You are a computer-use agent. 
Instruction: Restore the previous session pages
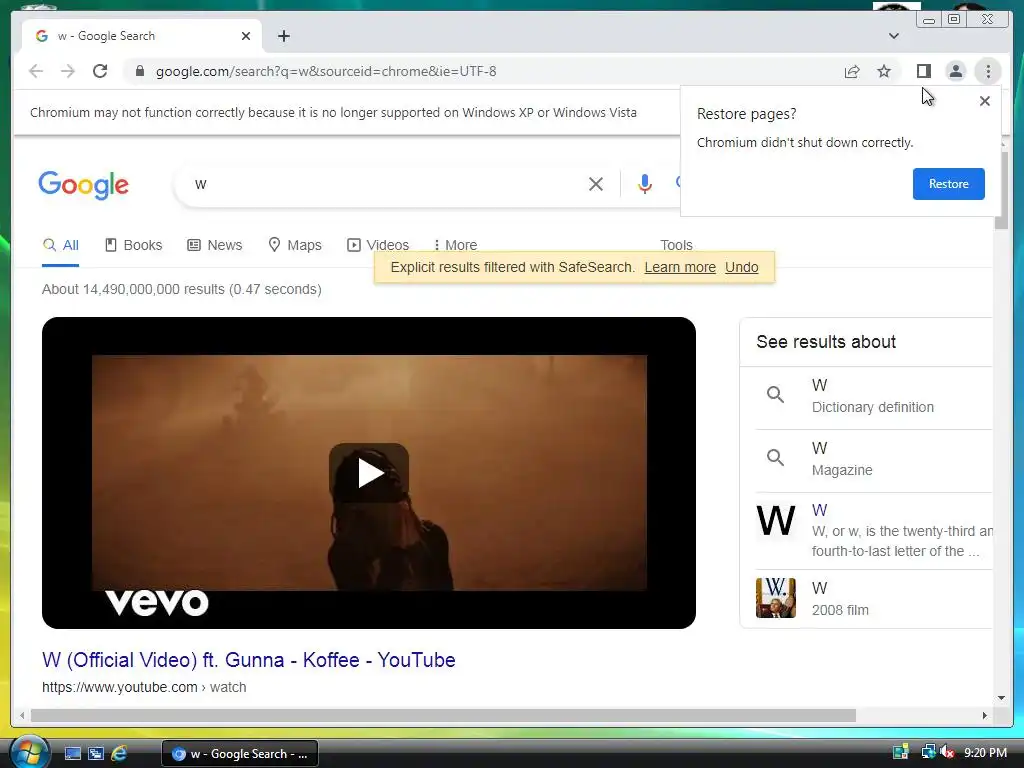948,184
